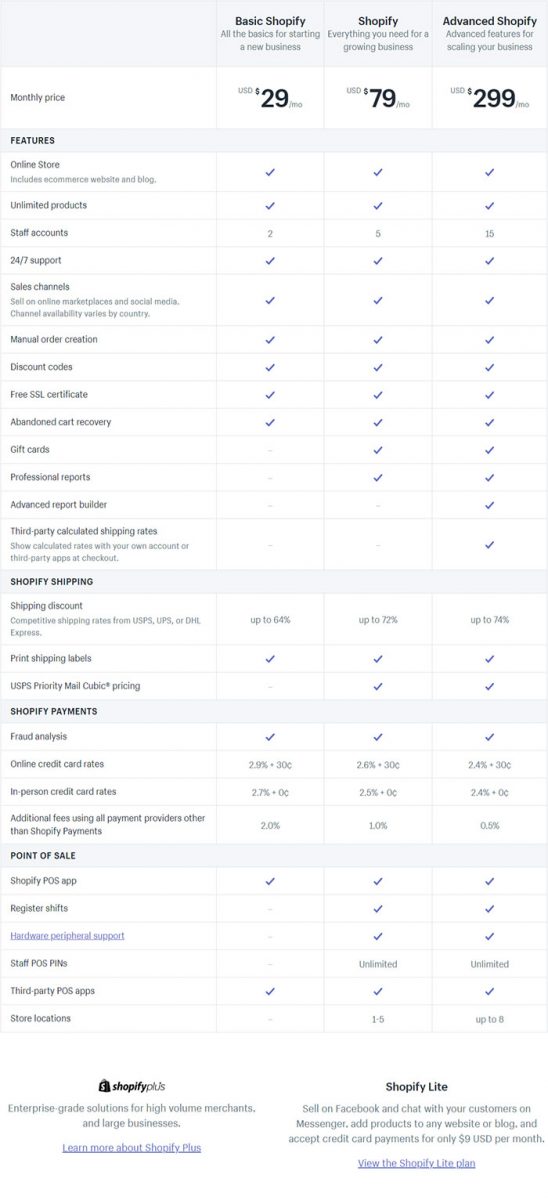Click the Shopify Payments section header
548x1200 pixels.
53,711
